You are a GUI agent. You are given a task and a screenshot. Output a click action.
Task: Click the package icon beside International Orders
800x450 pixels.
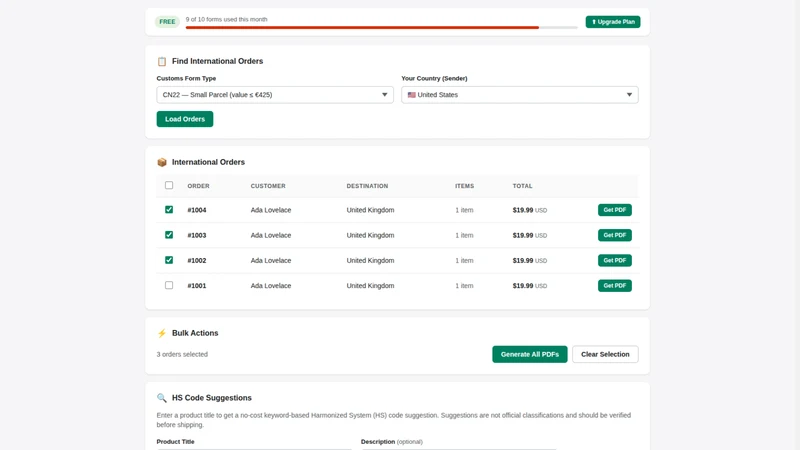[162, 162]
